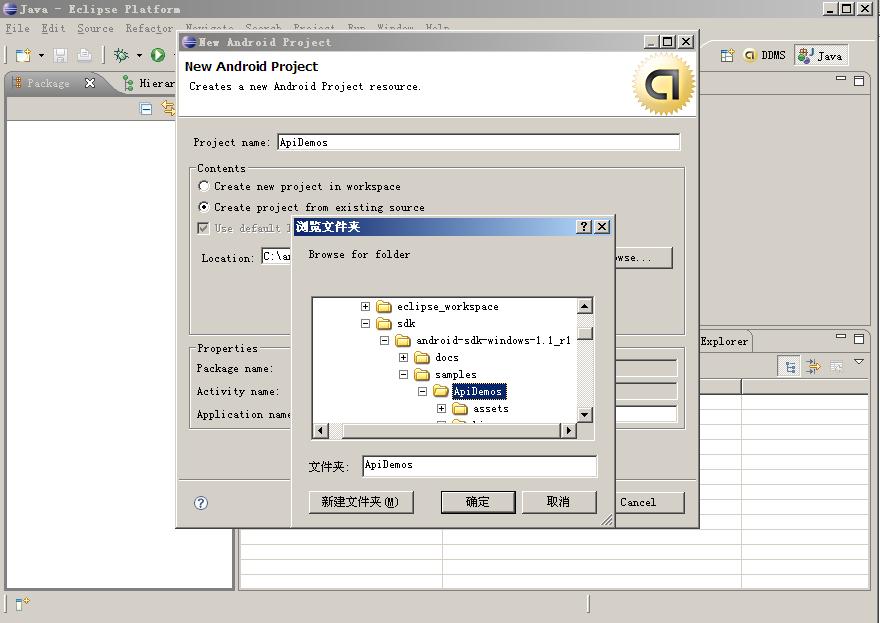The width and height of the screenshot is (880, 623).
Task: Click the 新建文件夹(M) new folder button
Action: (x=361, y=502)
